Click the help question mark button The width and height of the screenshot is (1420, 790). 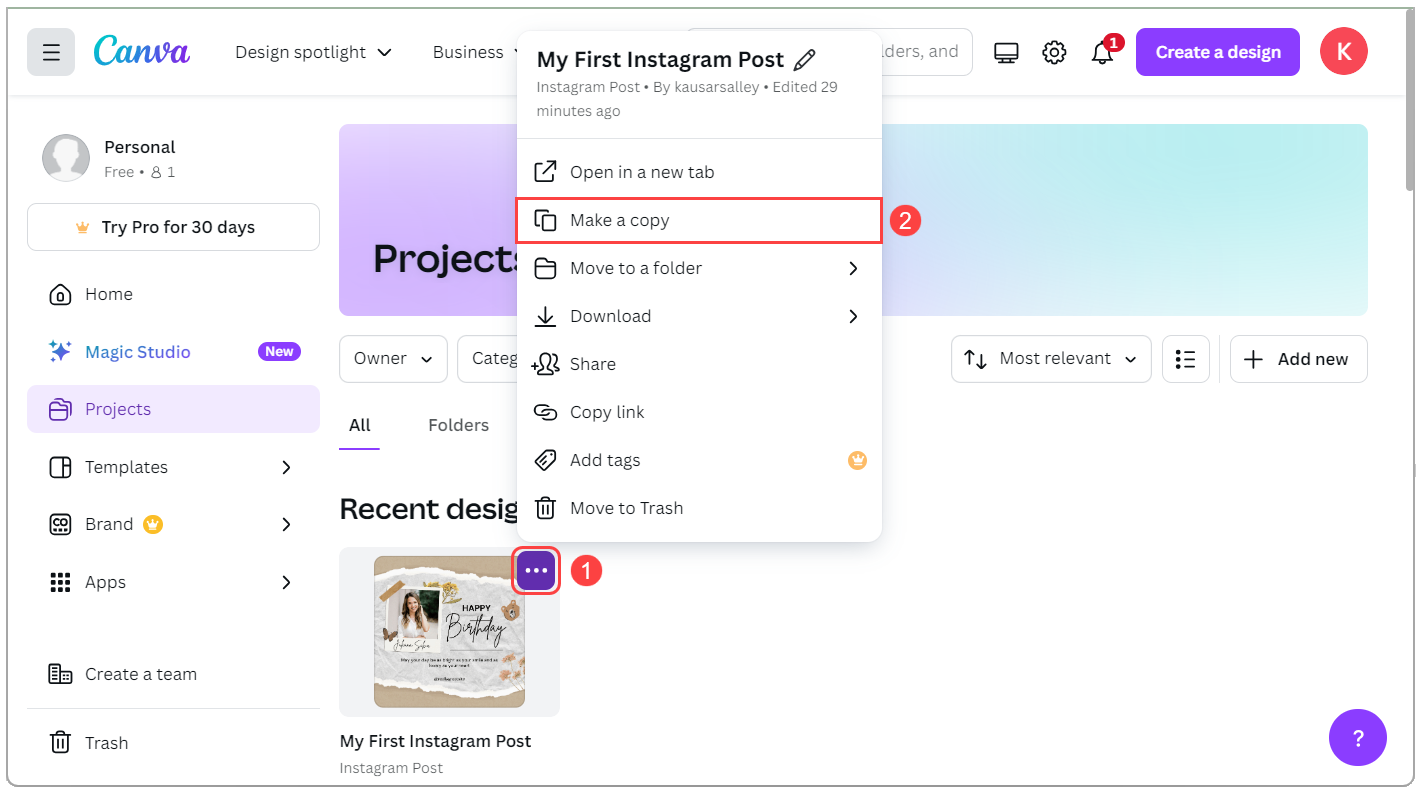pos(1358,738)
